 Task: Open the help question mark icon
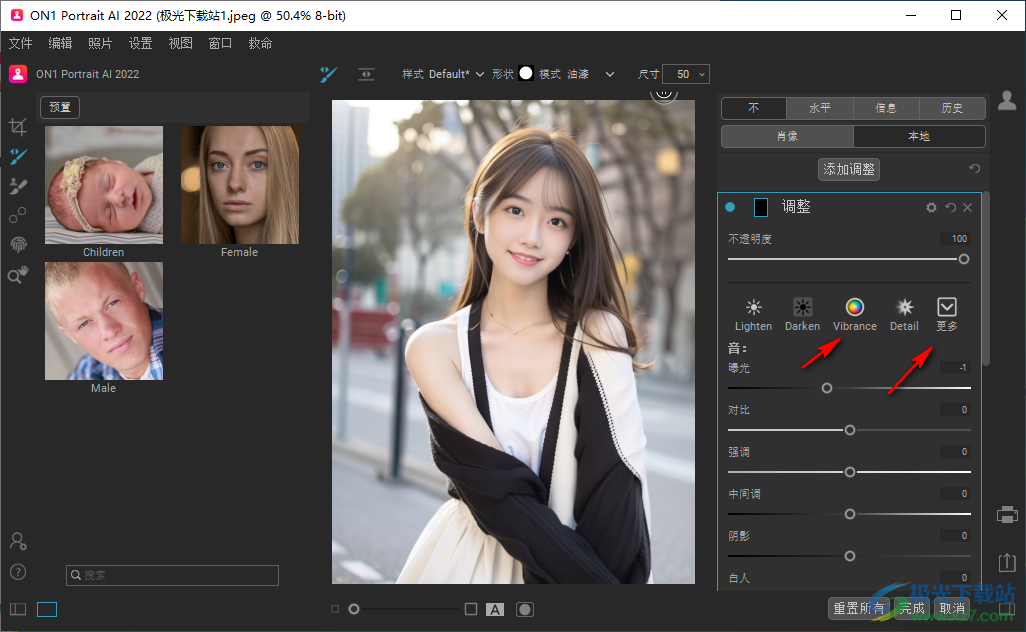(x=18, y=572)
